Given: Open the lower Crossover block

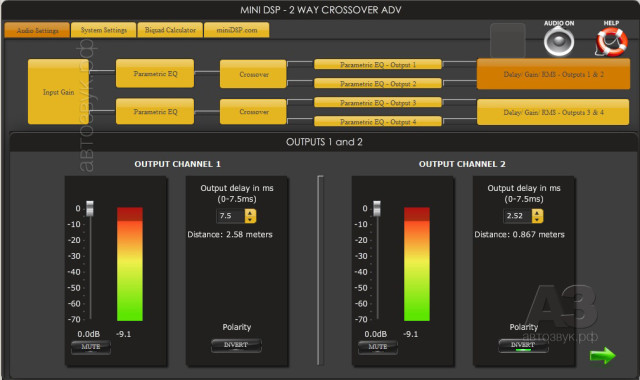Looking at the screenshot, I should pyautogui.click(x=253, y=111).
